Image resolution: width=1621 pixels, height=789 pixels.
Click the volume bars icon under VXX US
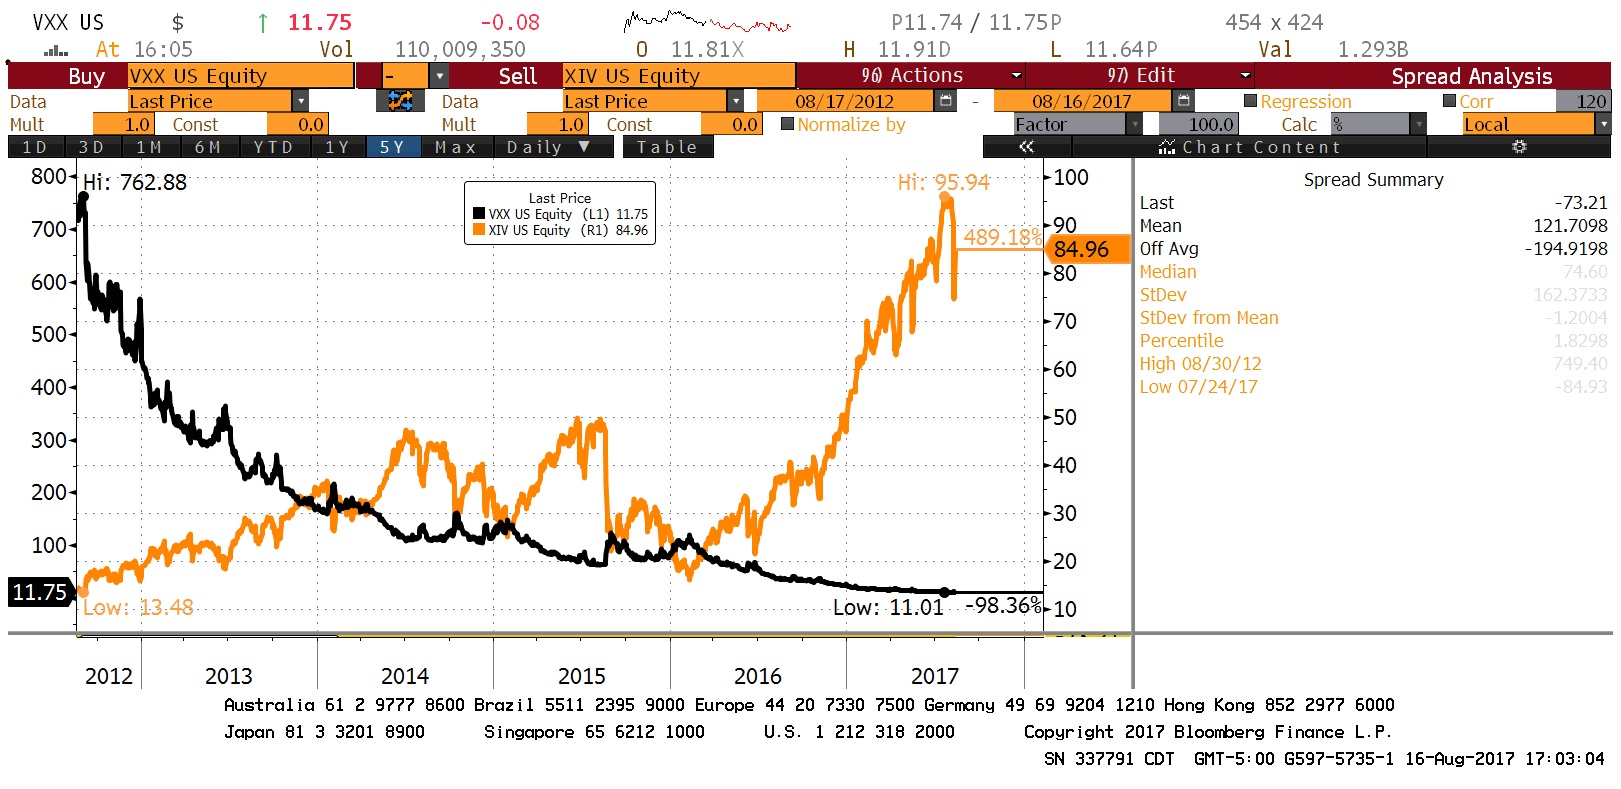tap(56, 50)
